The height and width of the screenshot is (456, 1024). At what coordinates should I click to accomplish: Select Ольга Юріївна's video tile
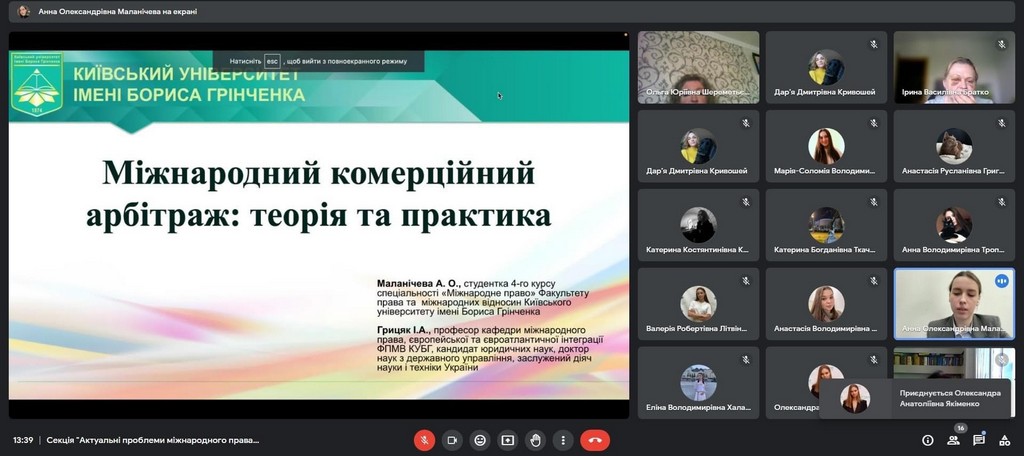click(698, 67)
